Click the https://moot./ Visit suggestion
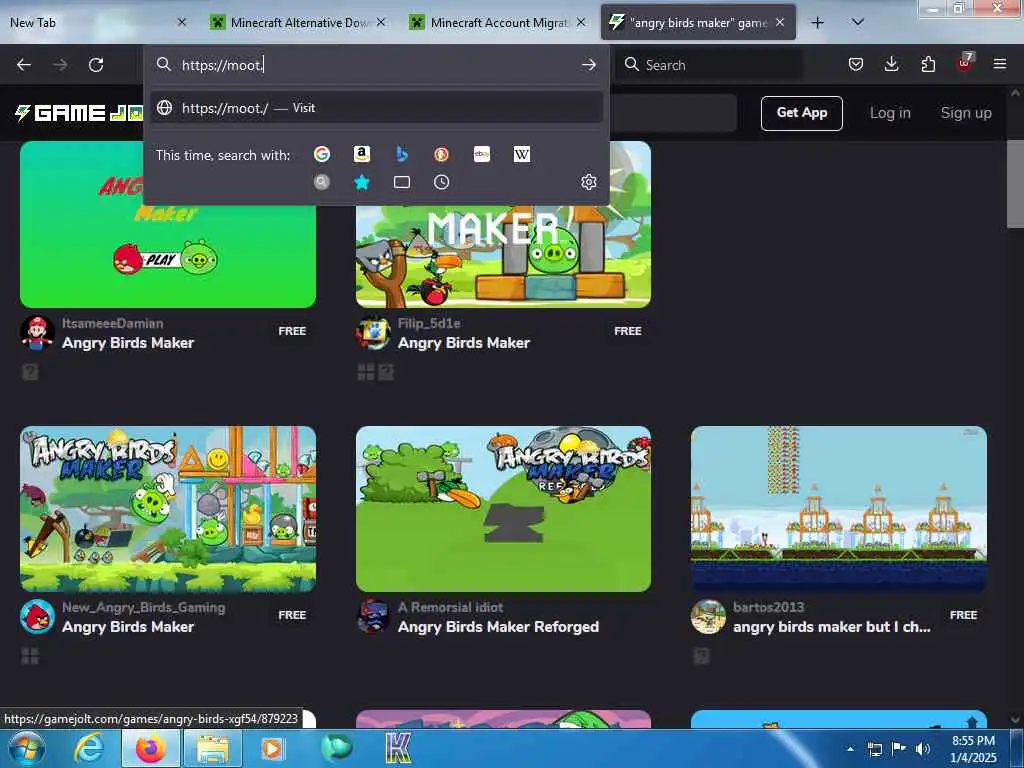Viewport: 1024px width, 768px height. [376, 108]
